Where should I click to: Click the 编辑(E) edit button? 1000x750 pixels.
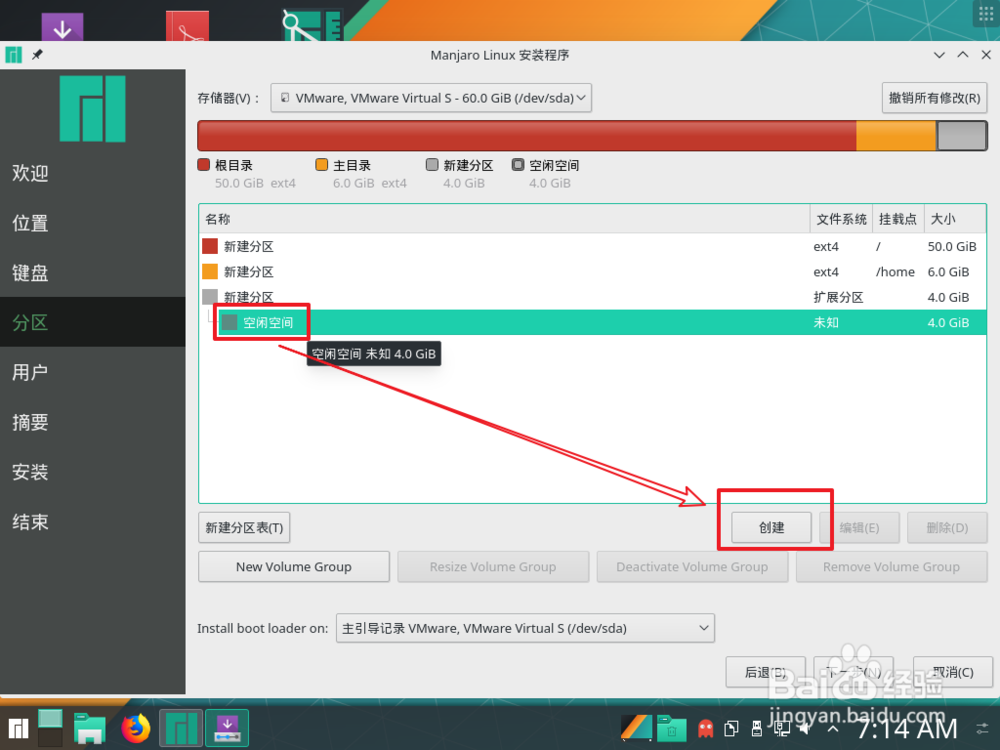click(x=859, y=527)
